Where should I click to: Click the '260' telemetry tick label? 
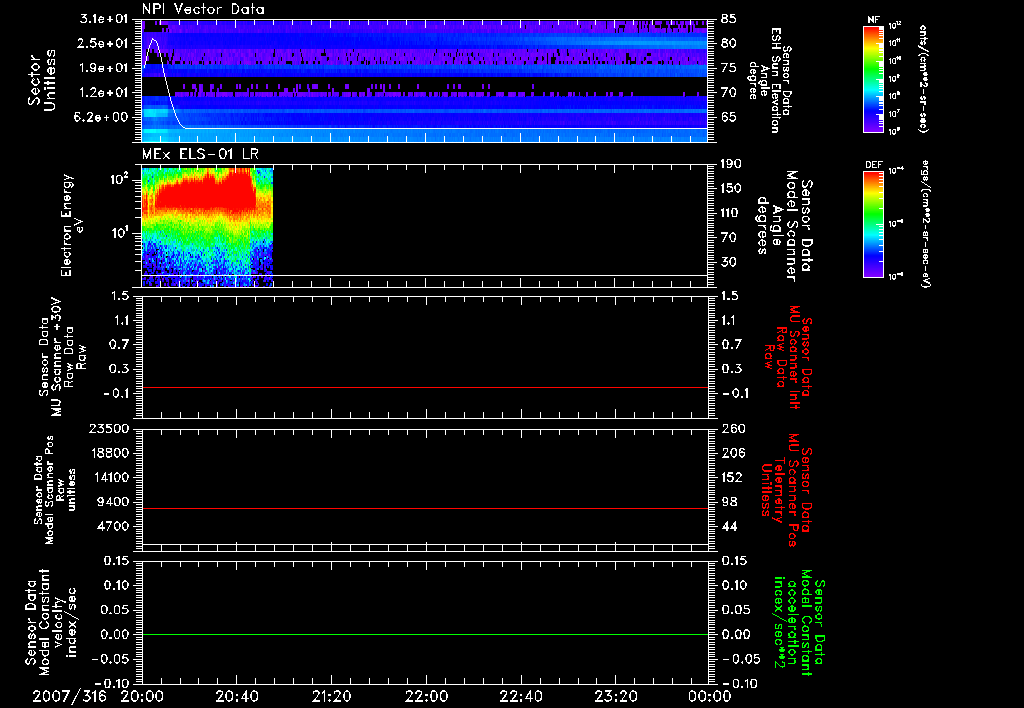[732, 428]
